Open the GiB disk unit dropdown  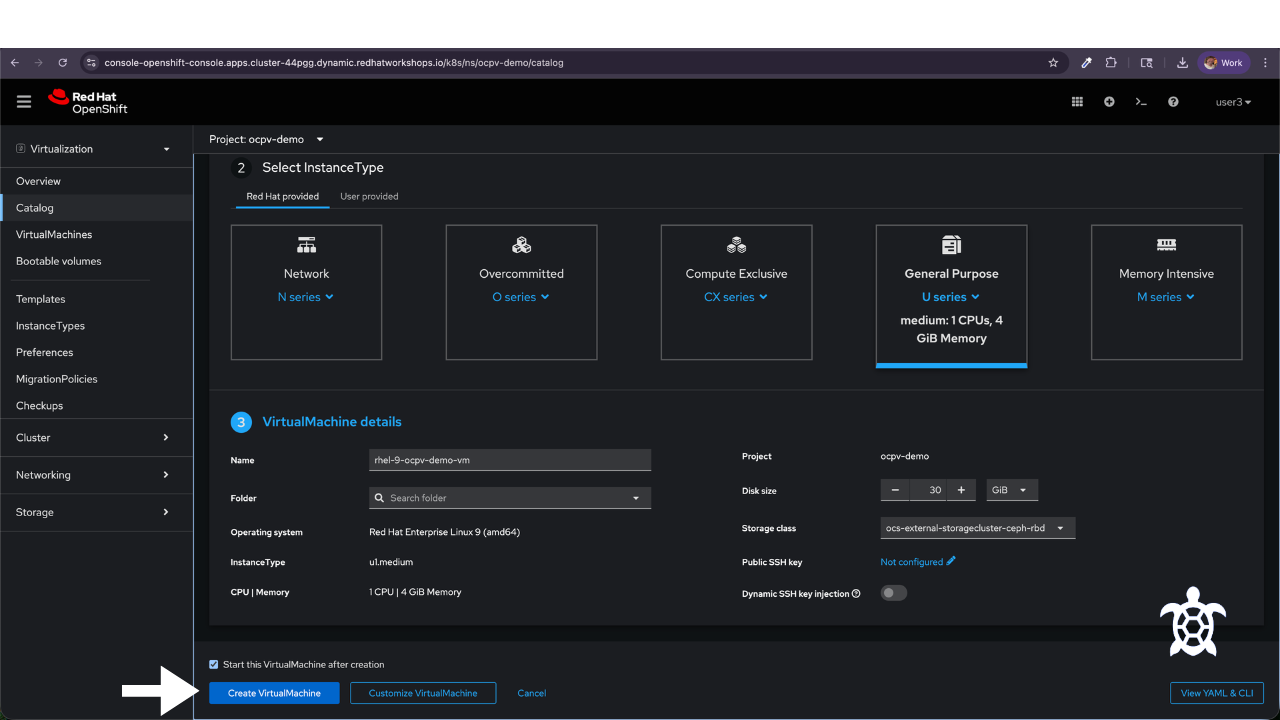tap(1012, 490)
